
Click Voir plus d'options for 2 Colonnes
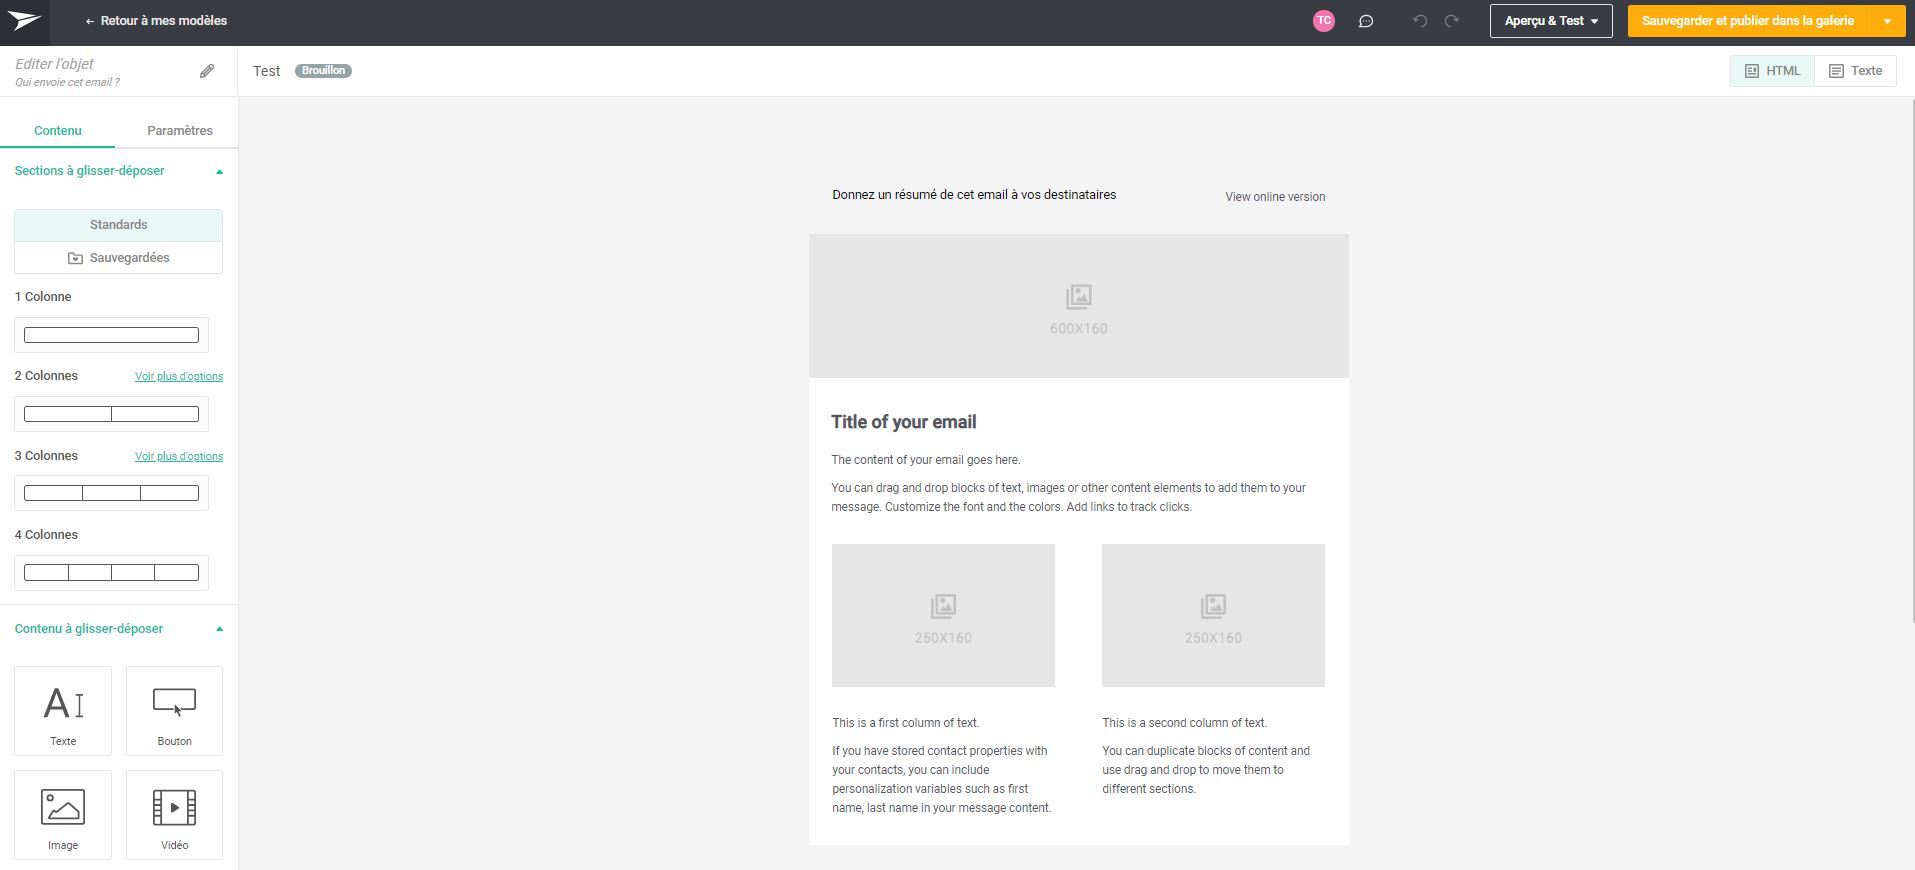pos(179,377)
